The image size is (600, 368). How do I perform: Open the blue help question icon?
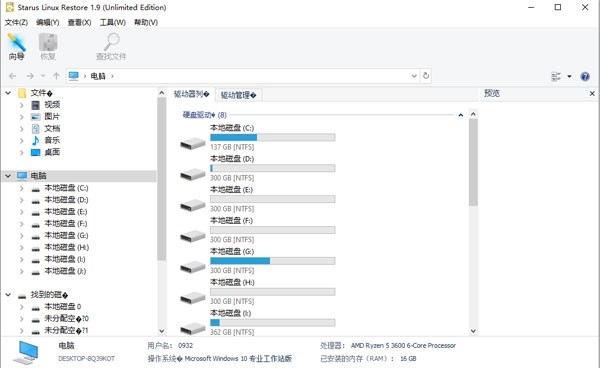585,77
